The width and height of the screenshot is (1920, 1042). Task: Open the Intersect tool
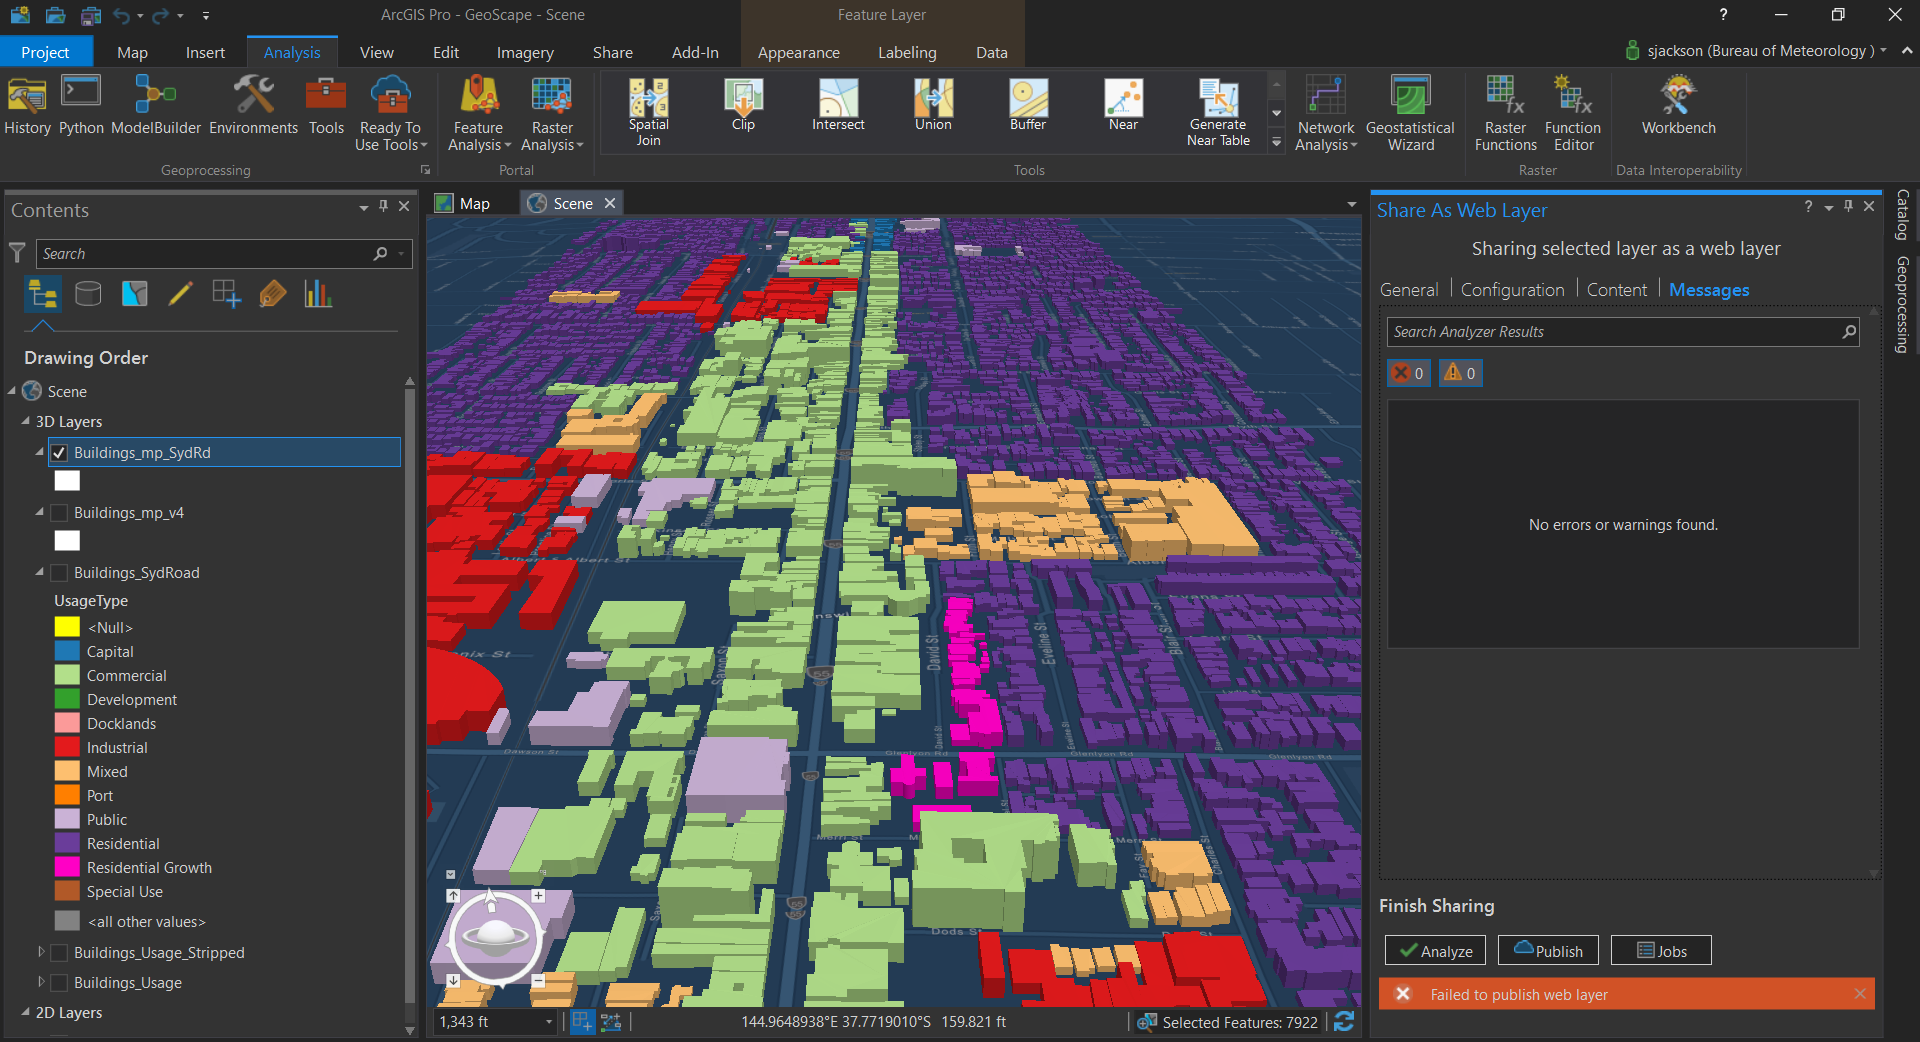pyautogui.click(x=838, y=105)
